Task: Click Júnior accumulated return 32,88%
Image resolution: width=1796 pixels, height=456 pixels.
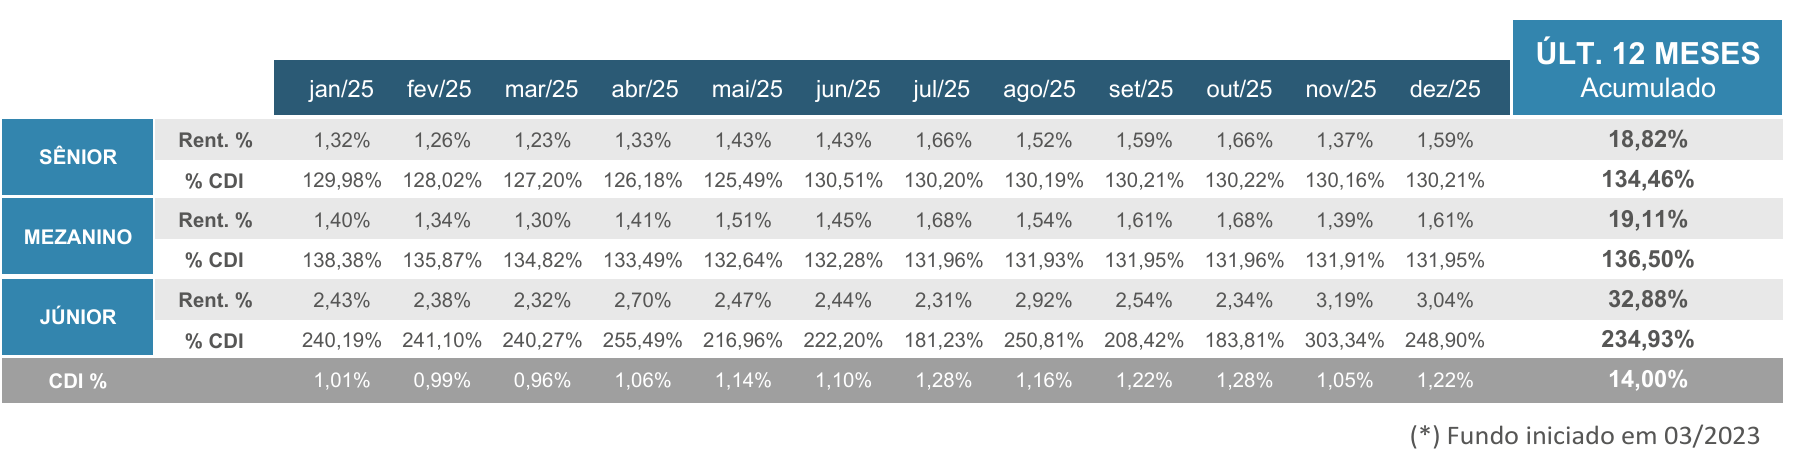Action: [1647, 299]
